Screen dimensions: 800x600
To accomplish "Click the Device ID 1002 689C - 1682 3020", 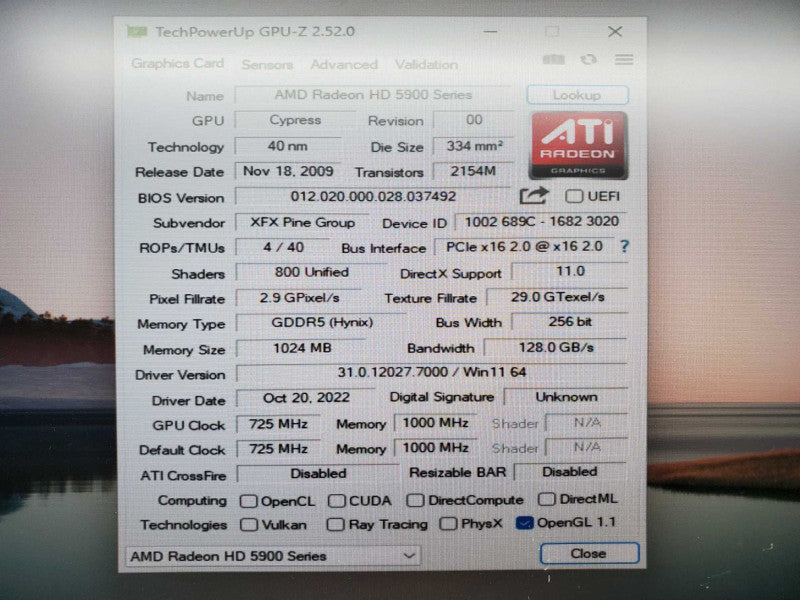I will tap(541, 221).
